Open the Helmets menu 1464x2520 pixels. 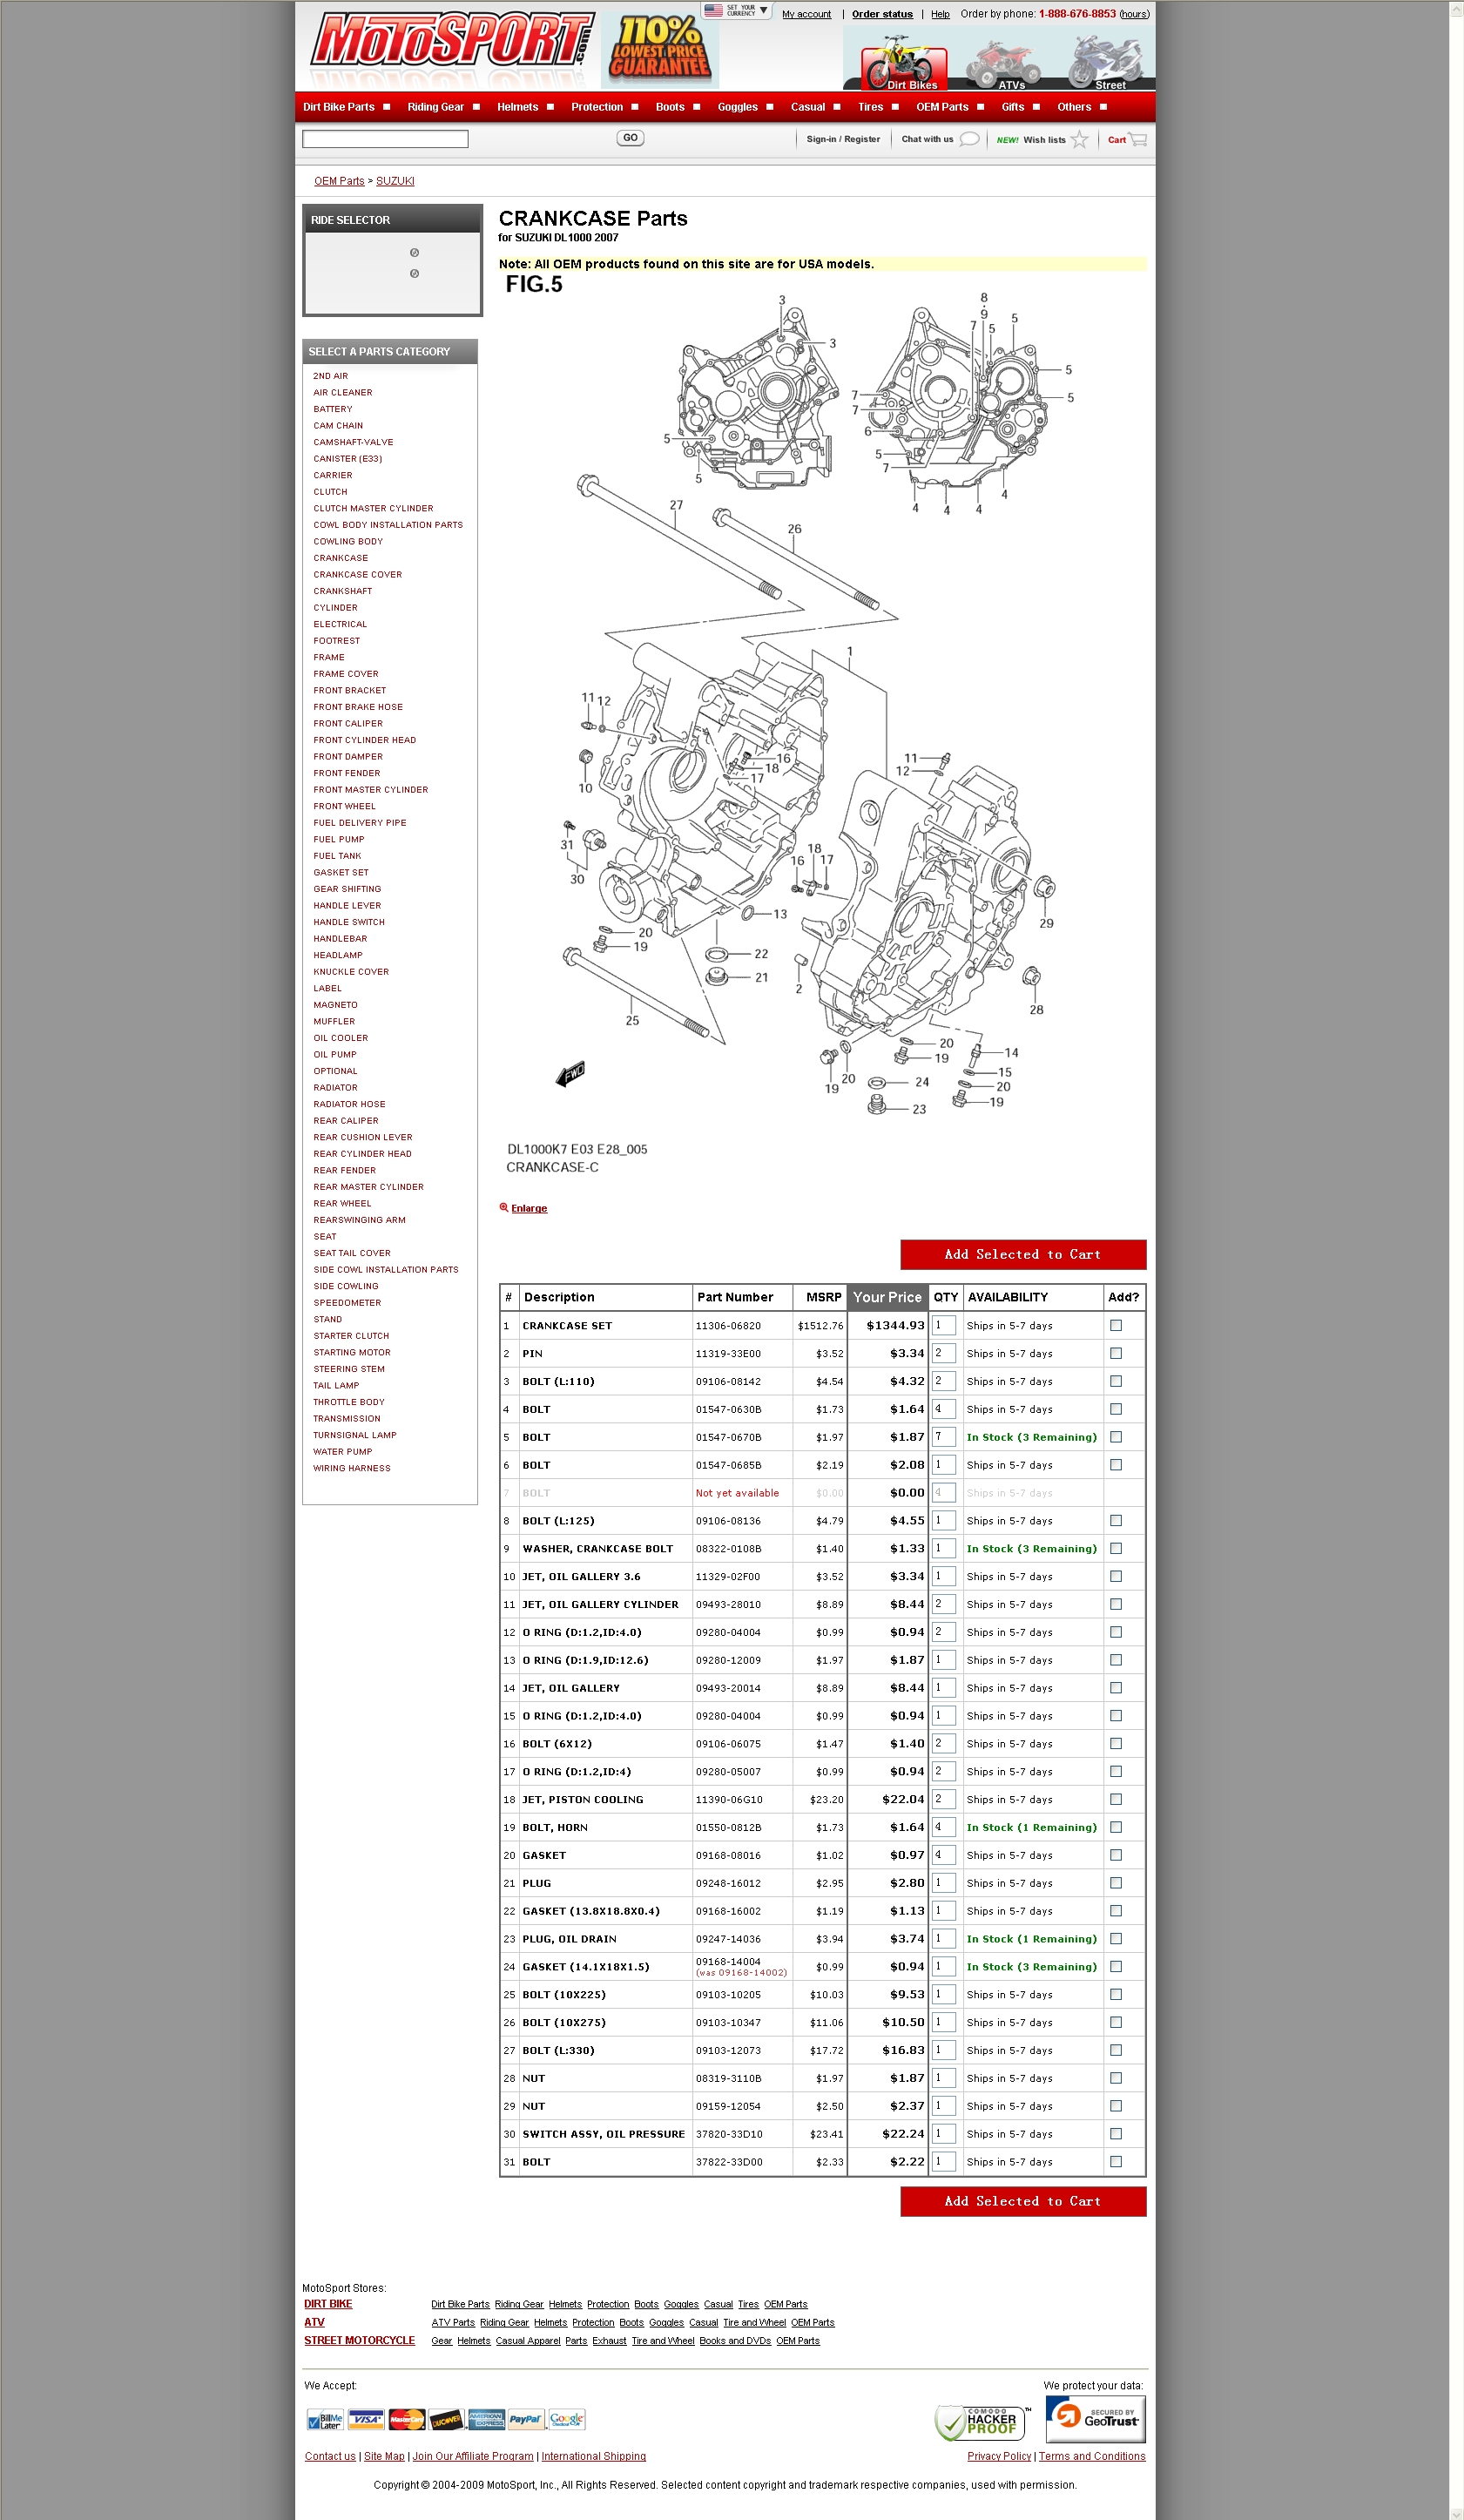tap(525, 107)
